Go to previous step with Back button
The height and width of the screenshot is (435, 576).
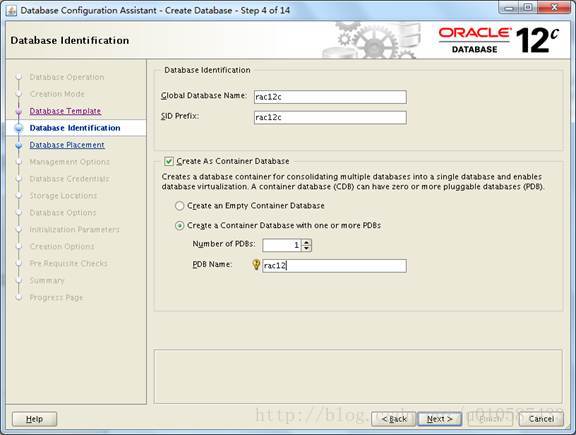coord(394,419)
